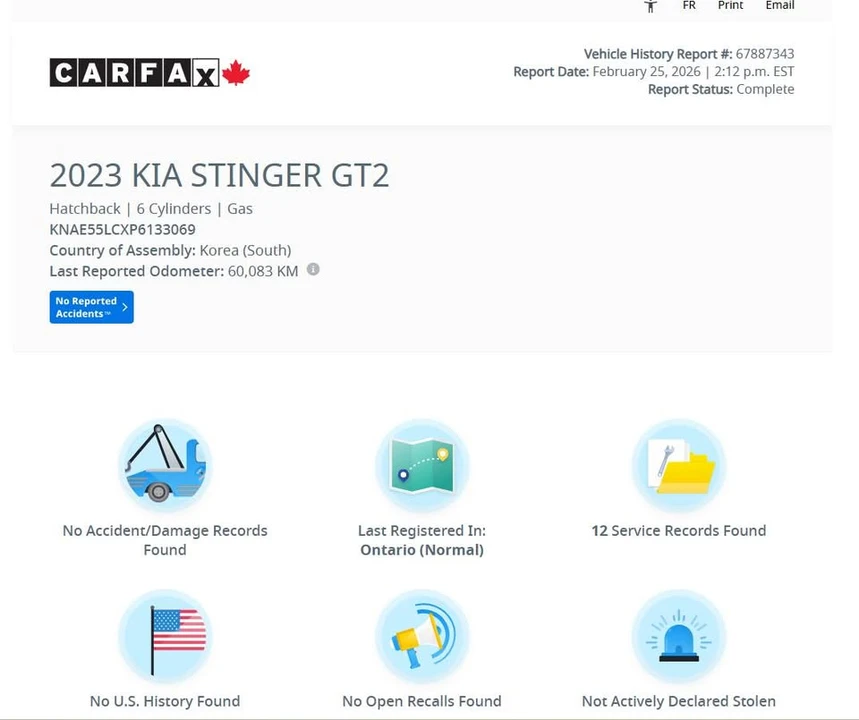Click report number 67887343
This screenshot has height=720, width=859.
[x=765, y=54]
